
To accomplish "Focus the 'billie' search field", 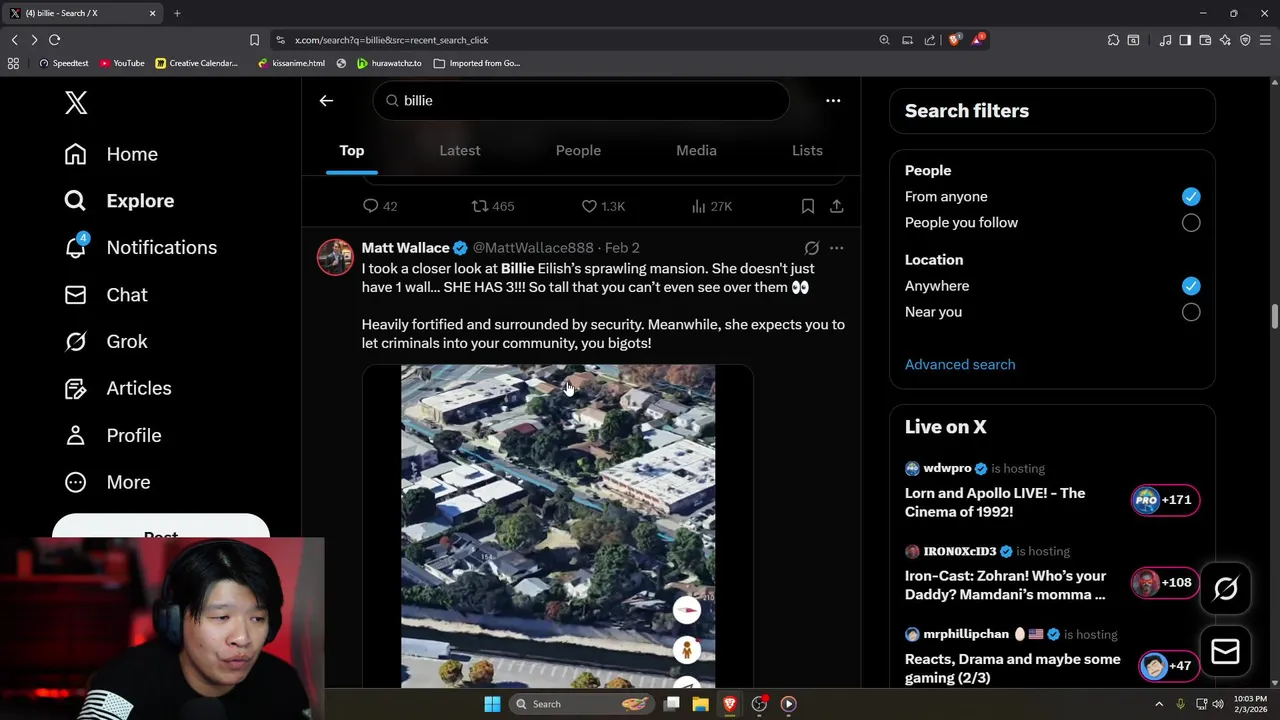I will pyautogui.click(x=581, y=100).
